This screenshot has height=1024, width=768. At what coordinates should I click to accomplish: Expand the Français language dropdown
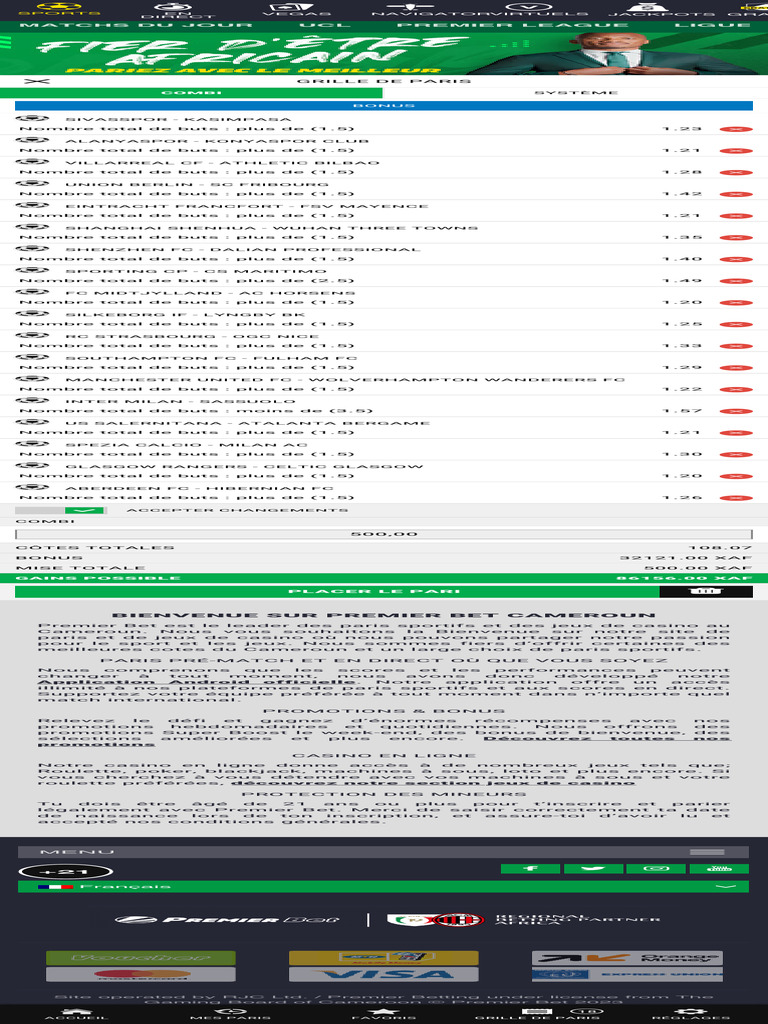click(383, 886)
